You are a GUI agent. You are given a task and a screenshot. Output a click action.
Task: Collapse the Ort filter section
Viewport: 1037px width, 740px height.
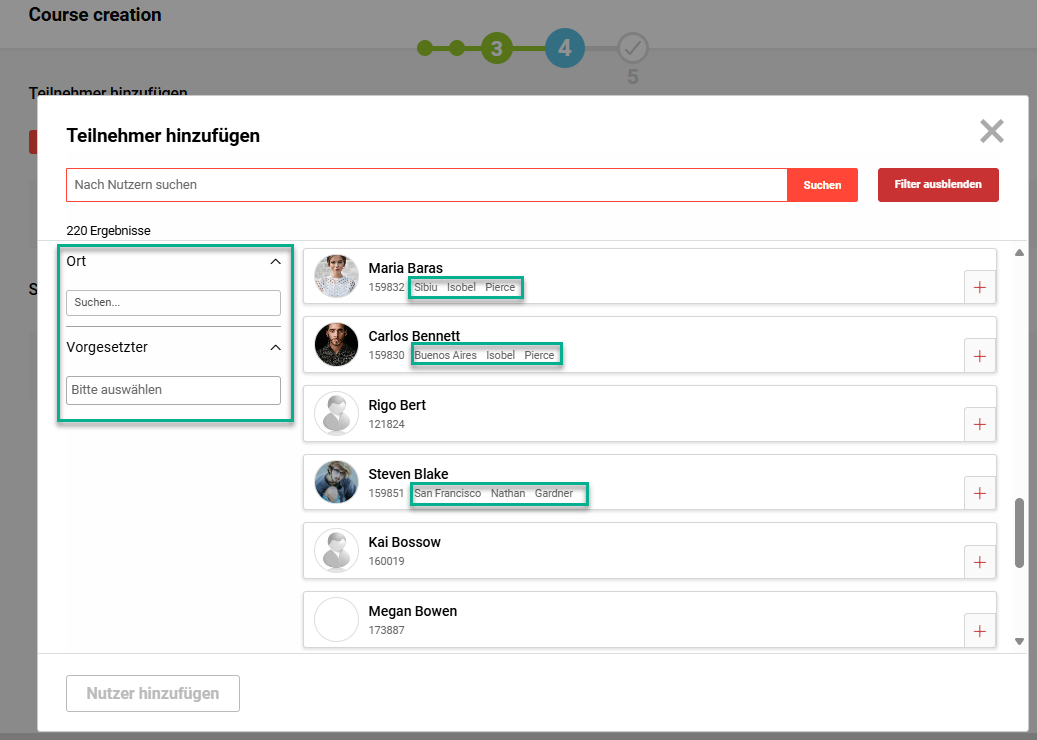pos(275,261)
